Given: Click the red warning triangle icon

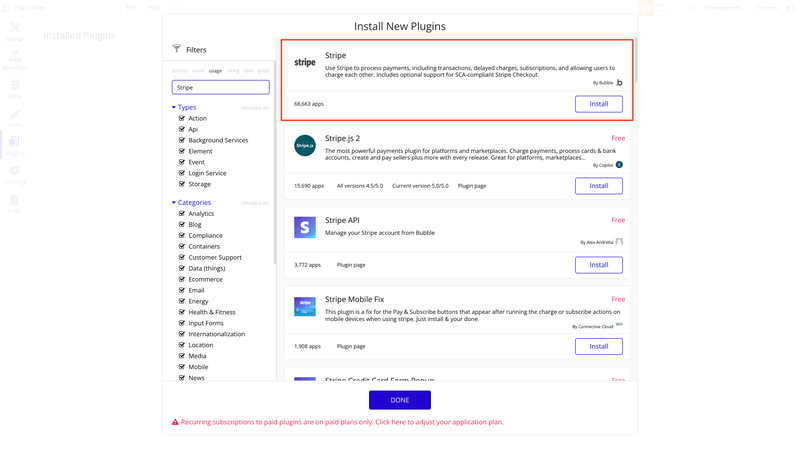Looking at the screenshot, I should 175,422.
